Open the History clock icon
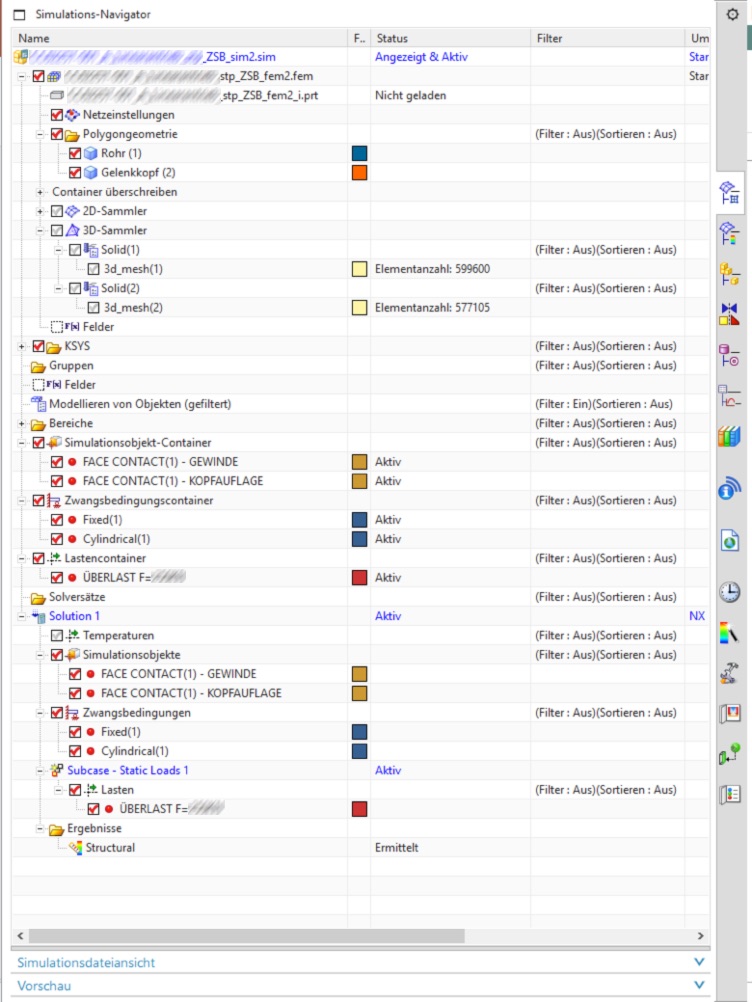 pyautogui.click(x=730, y=592)
